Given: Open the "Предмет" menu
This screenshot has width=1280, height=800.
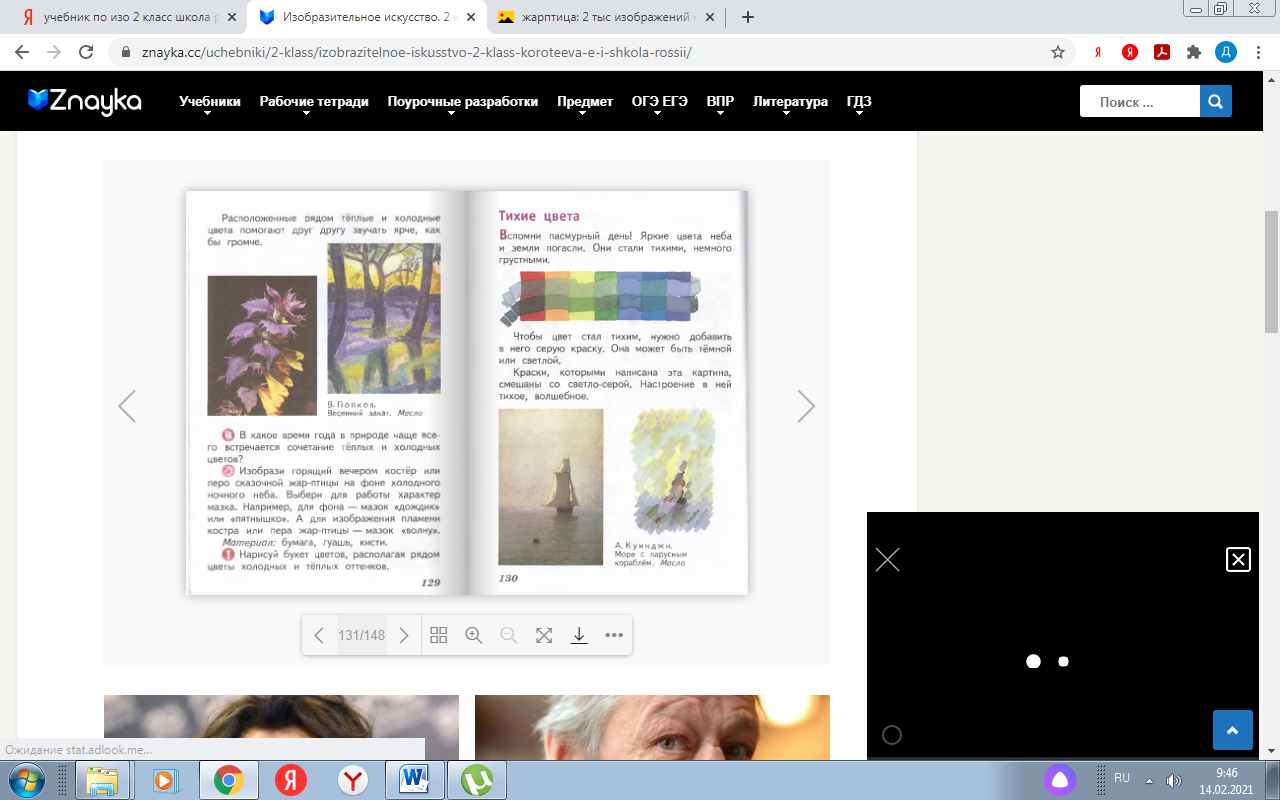Looking at the screenshot, I should point(585,102).
